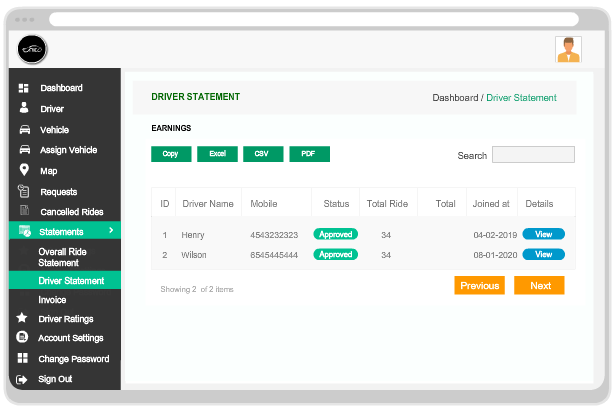Click the driver name Henry
The height and width of the screenshot is (412, 615).
[193, 235]
